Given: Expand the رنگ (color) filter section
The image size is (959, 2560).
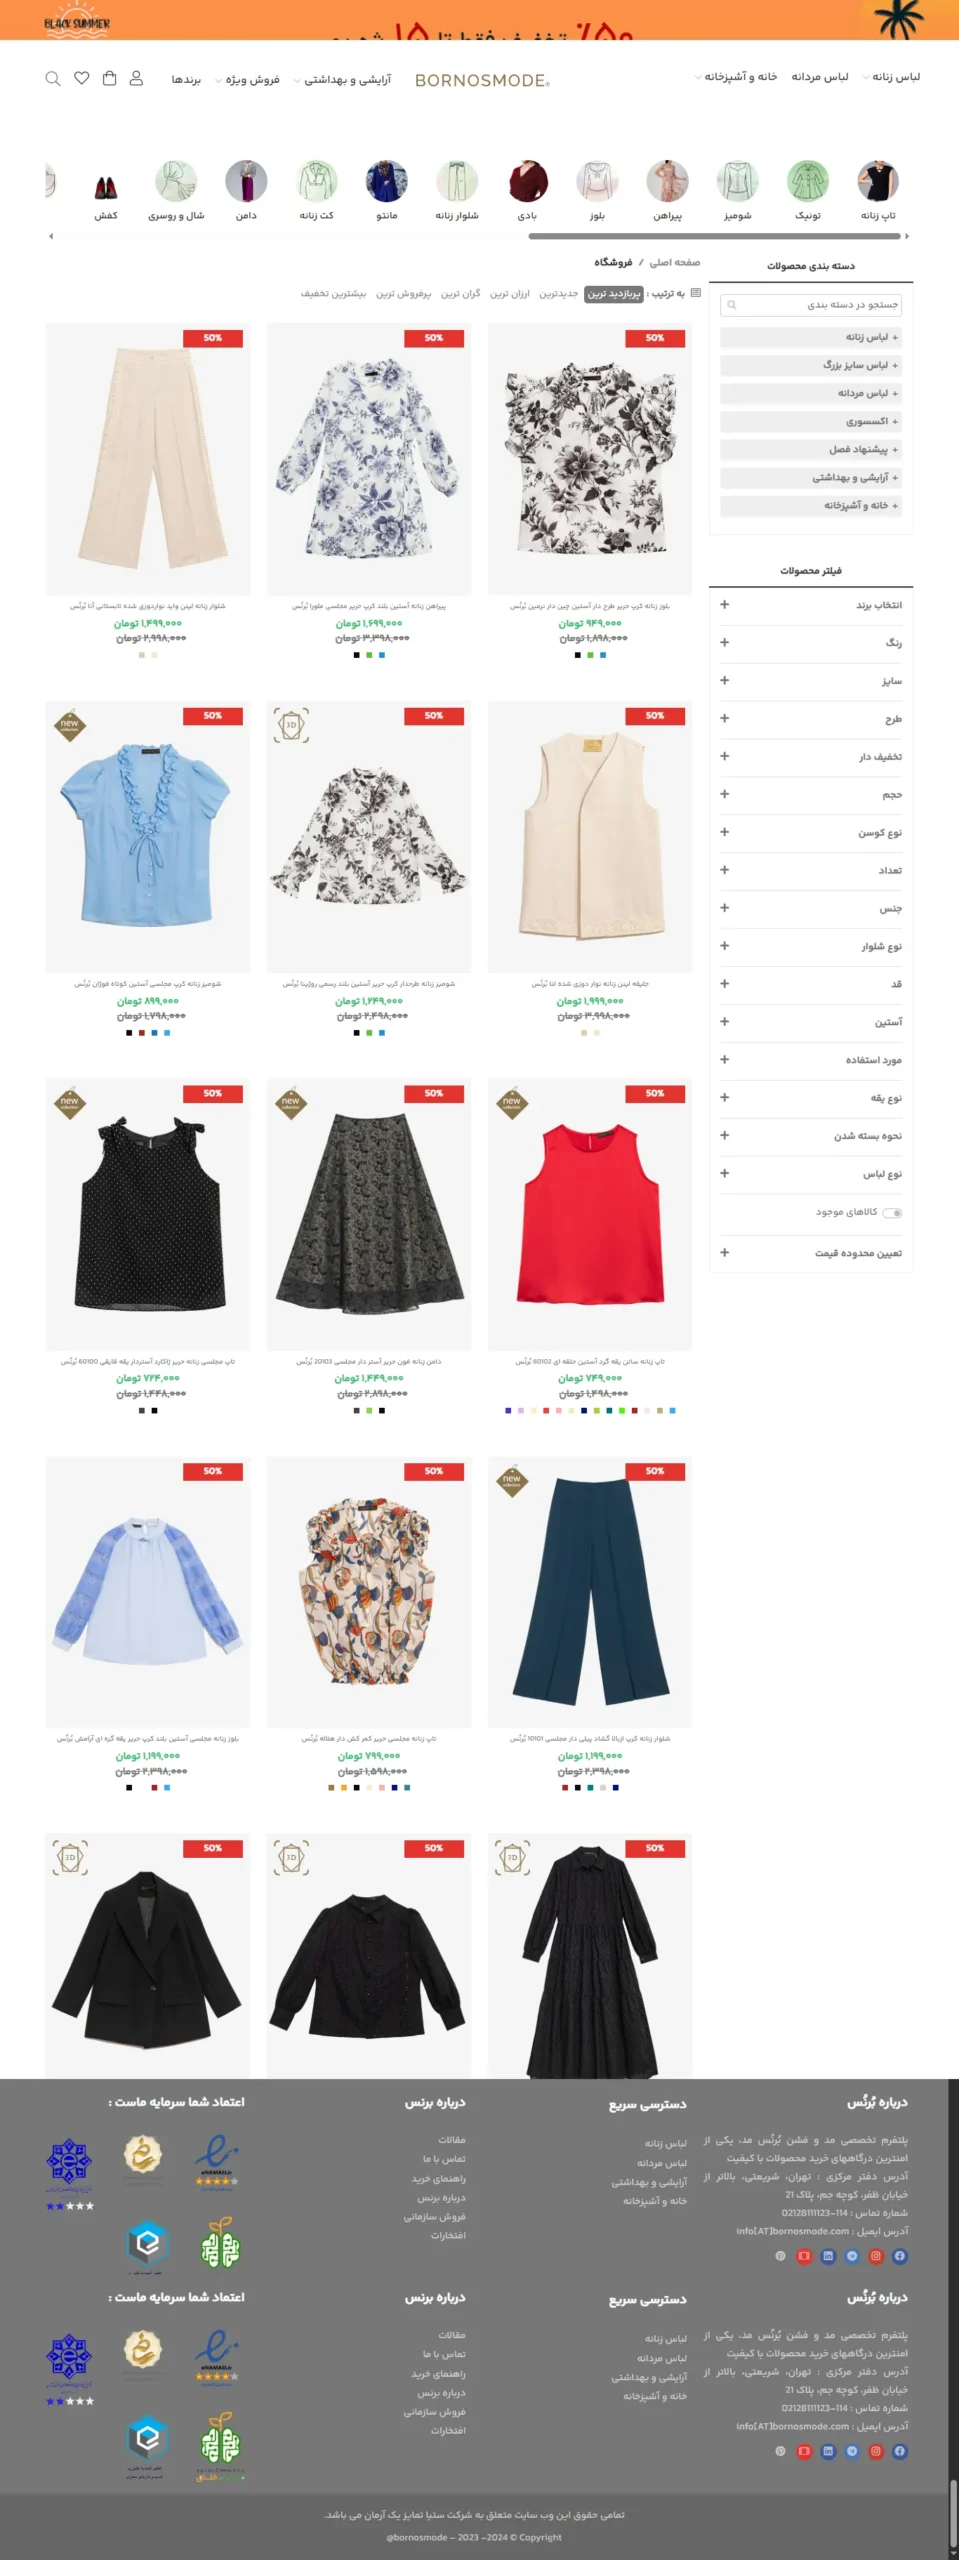Looking at the screenshot, I should 811,643.
